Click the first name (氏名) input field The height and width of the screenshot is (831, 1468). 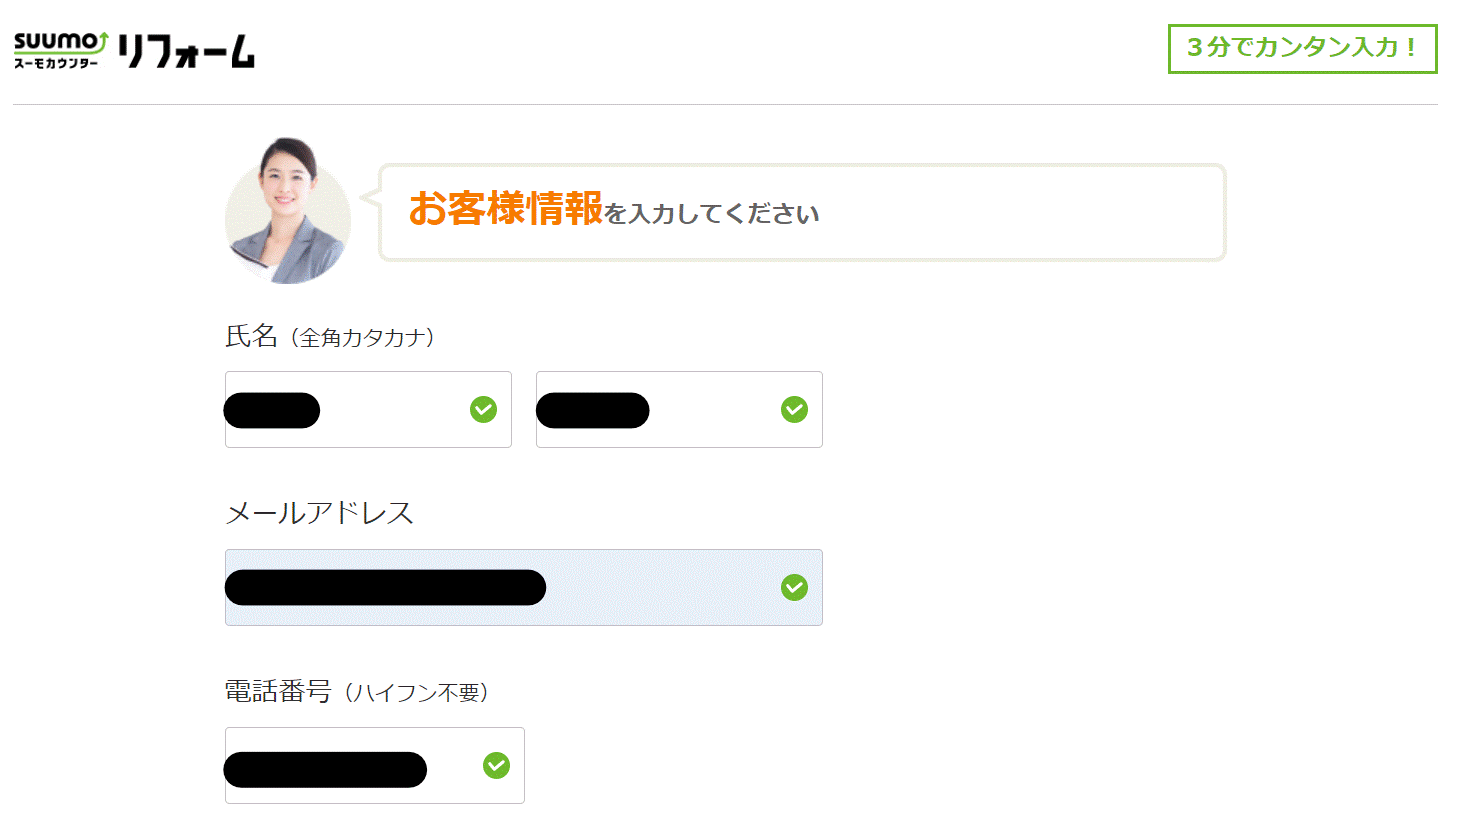pos(368,409)
